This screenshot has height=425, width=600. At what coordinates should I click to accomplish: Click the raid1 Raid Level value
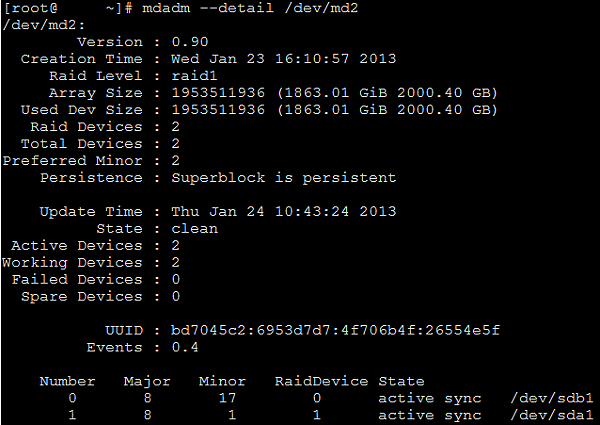pos(194,76)
